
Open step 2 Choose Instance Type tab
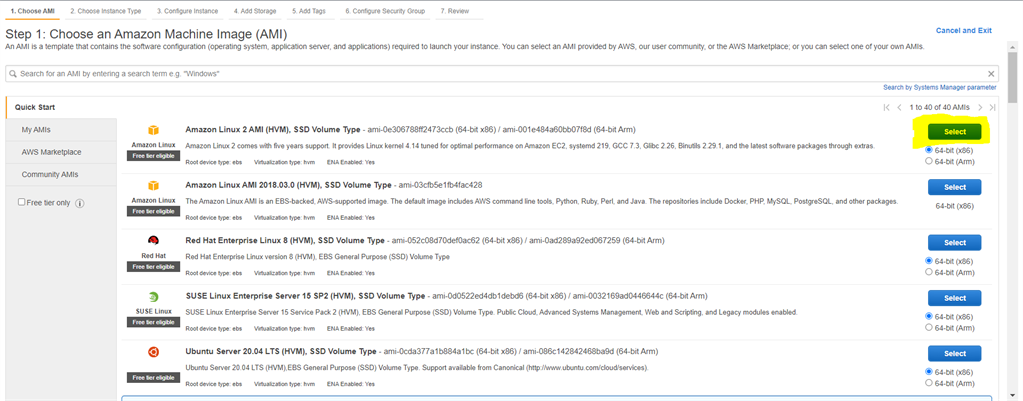click(x=106, y=11)
